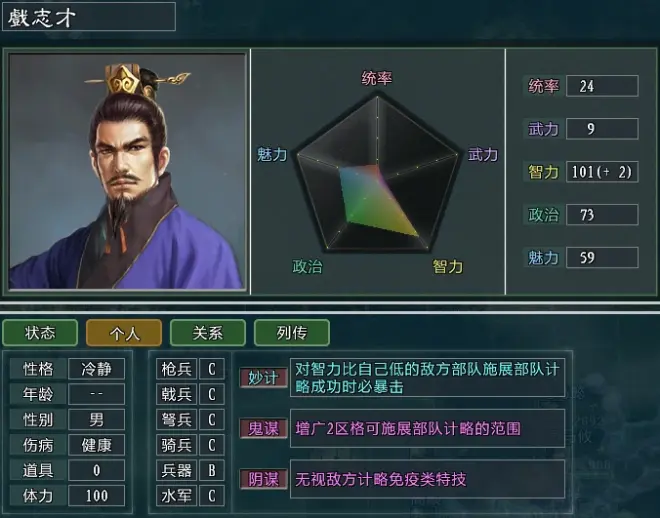
Task: Select the 水军 aptitude grade C
Action: tap(212, 496)
